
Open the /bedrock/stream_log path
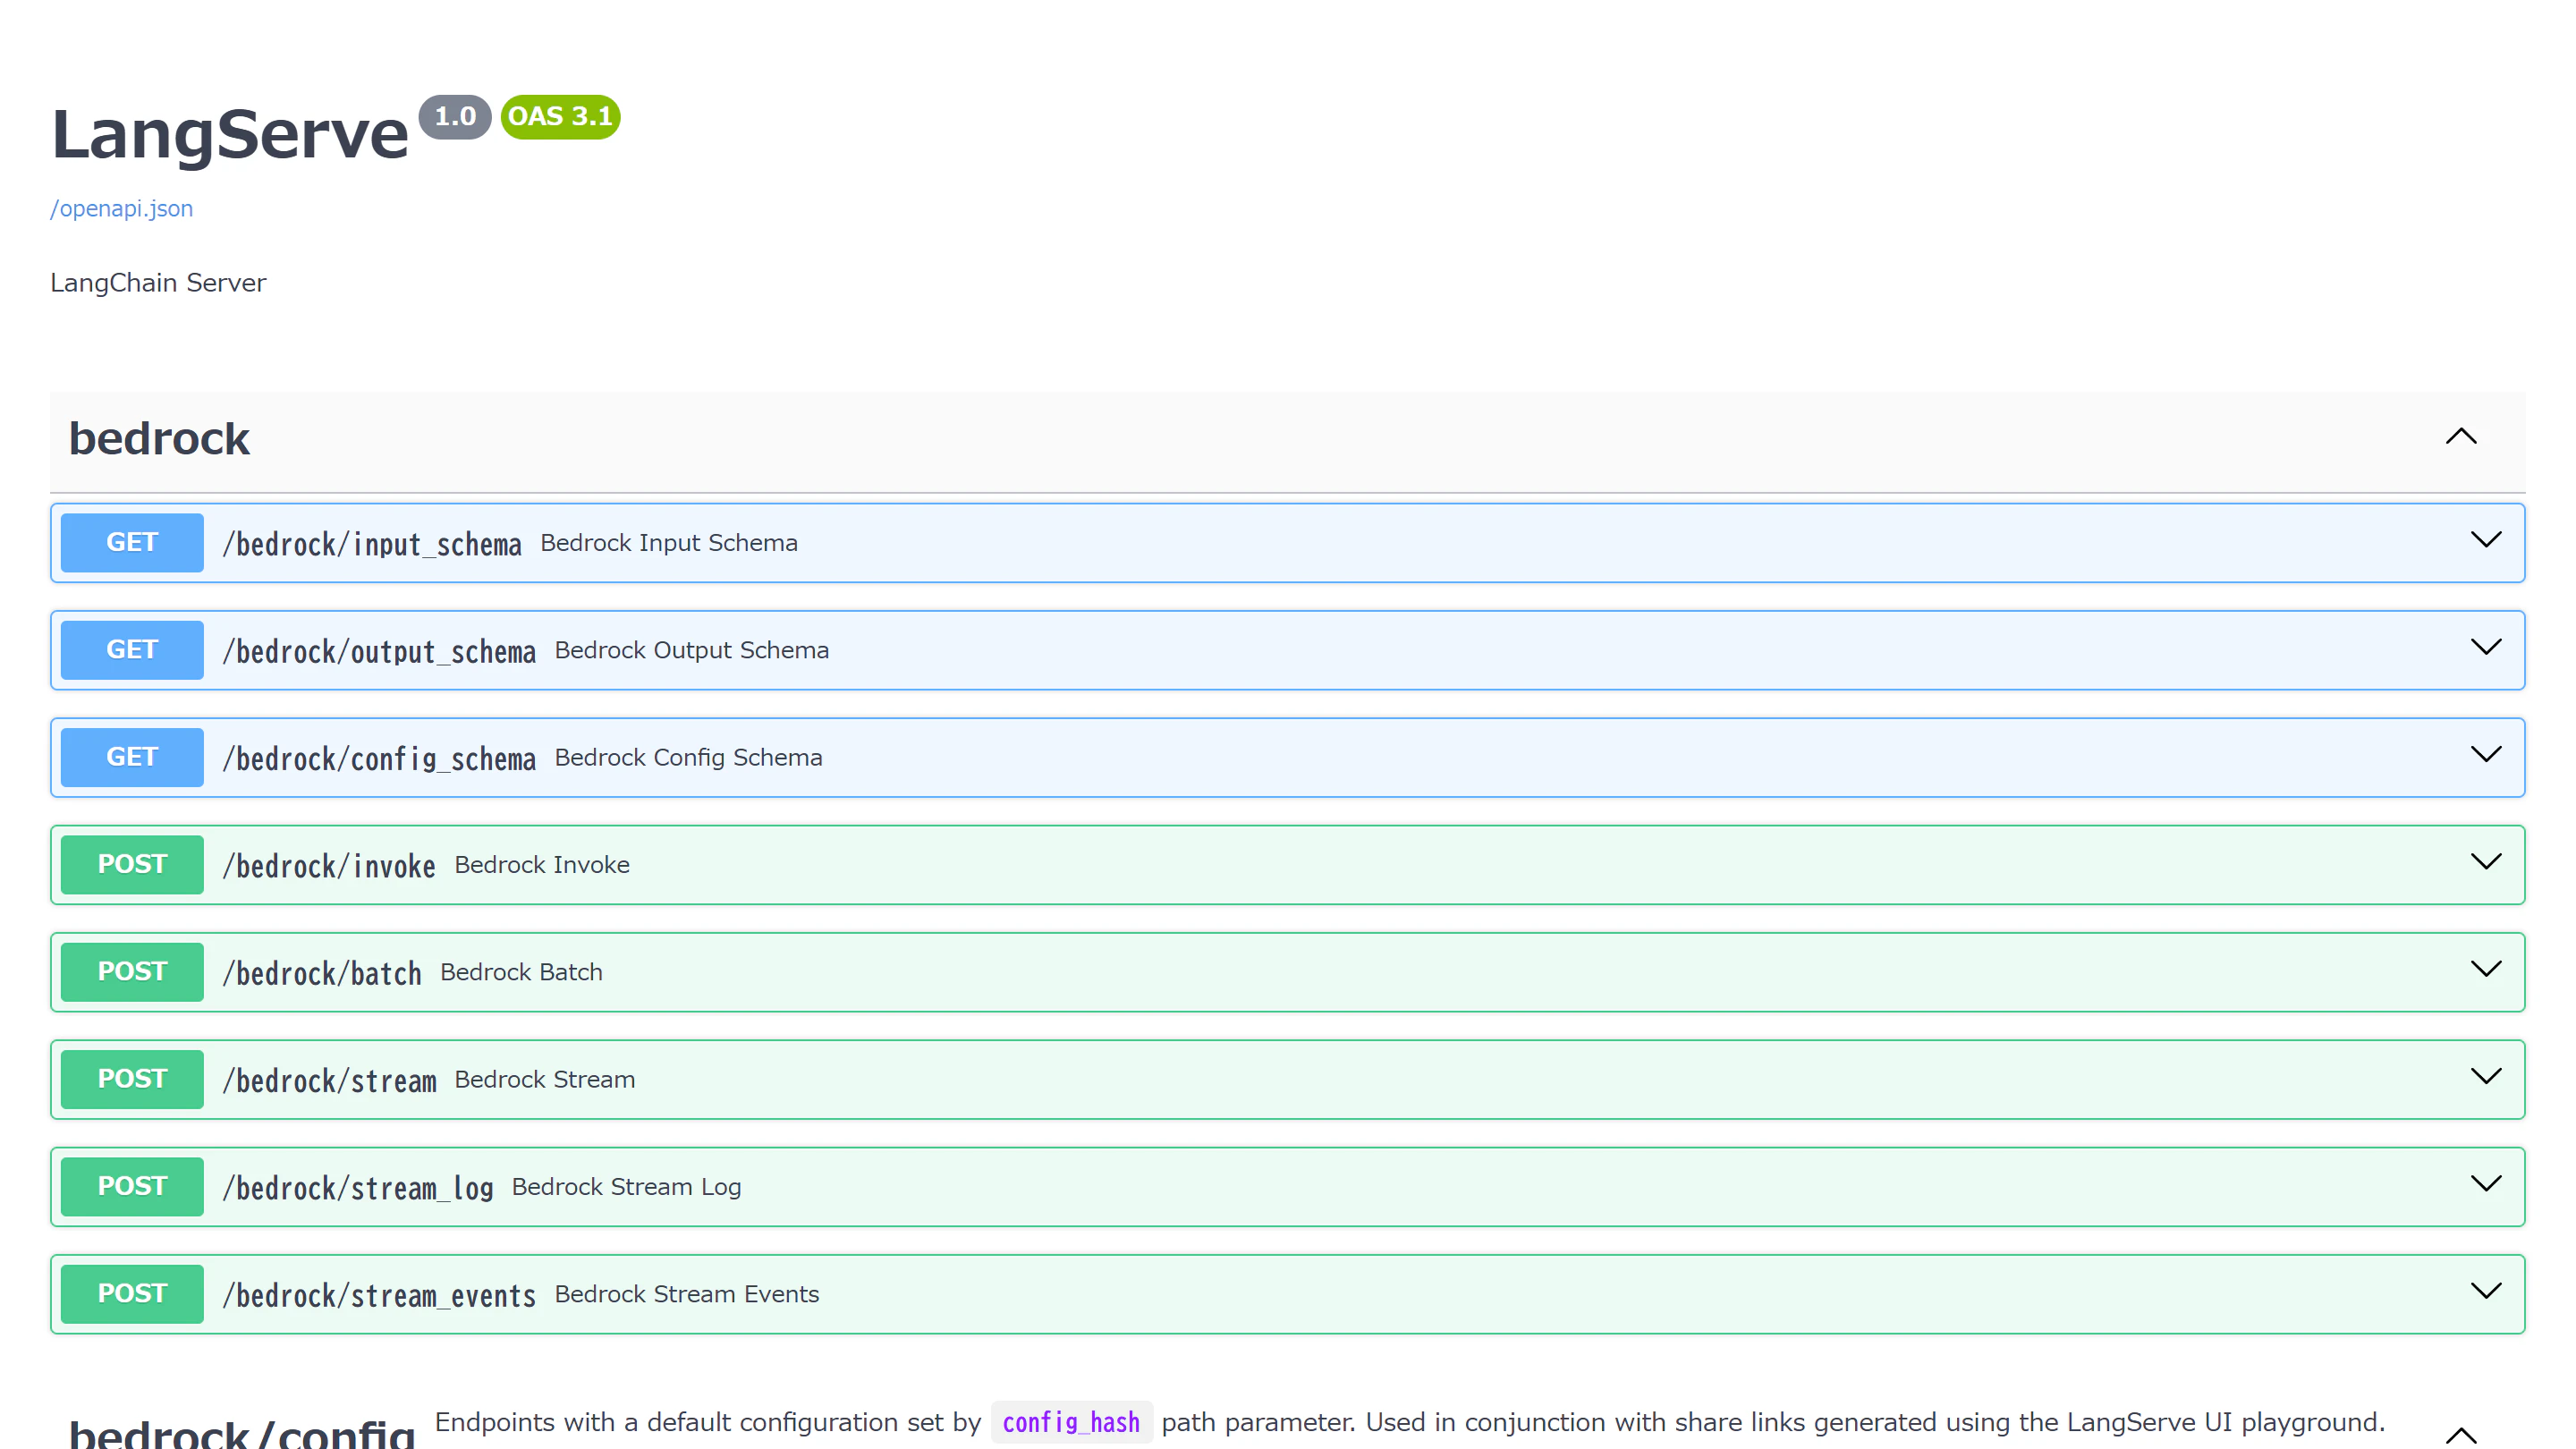pyautogui.click(x=358, y=1188)
